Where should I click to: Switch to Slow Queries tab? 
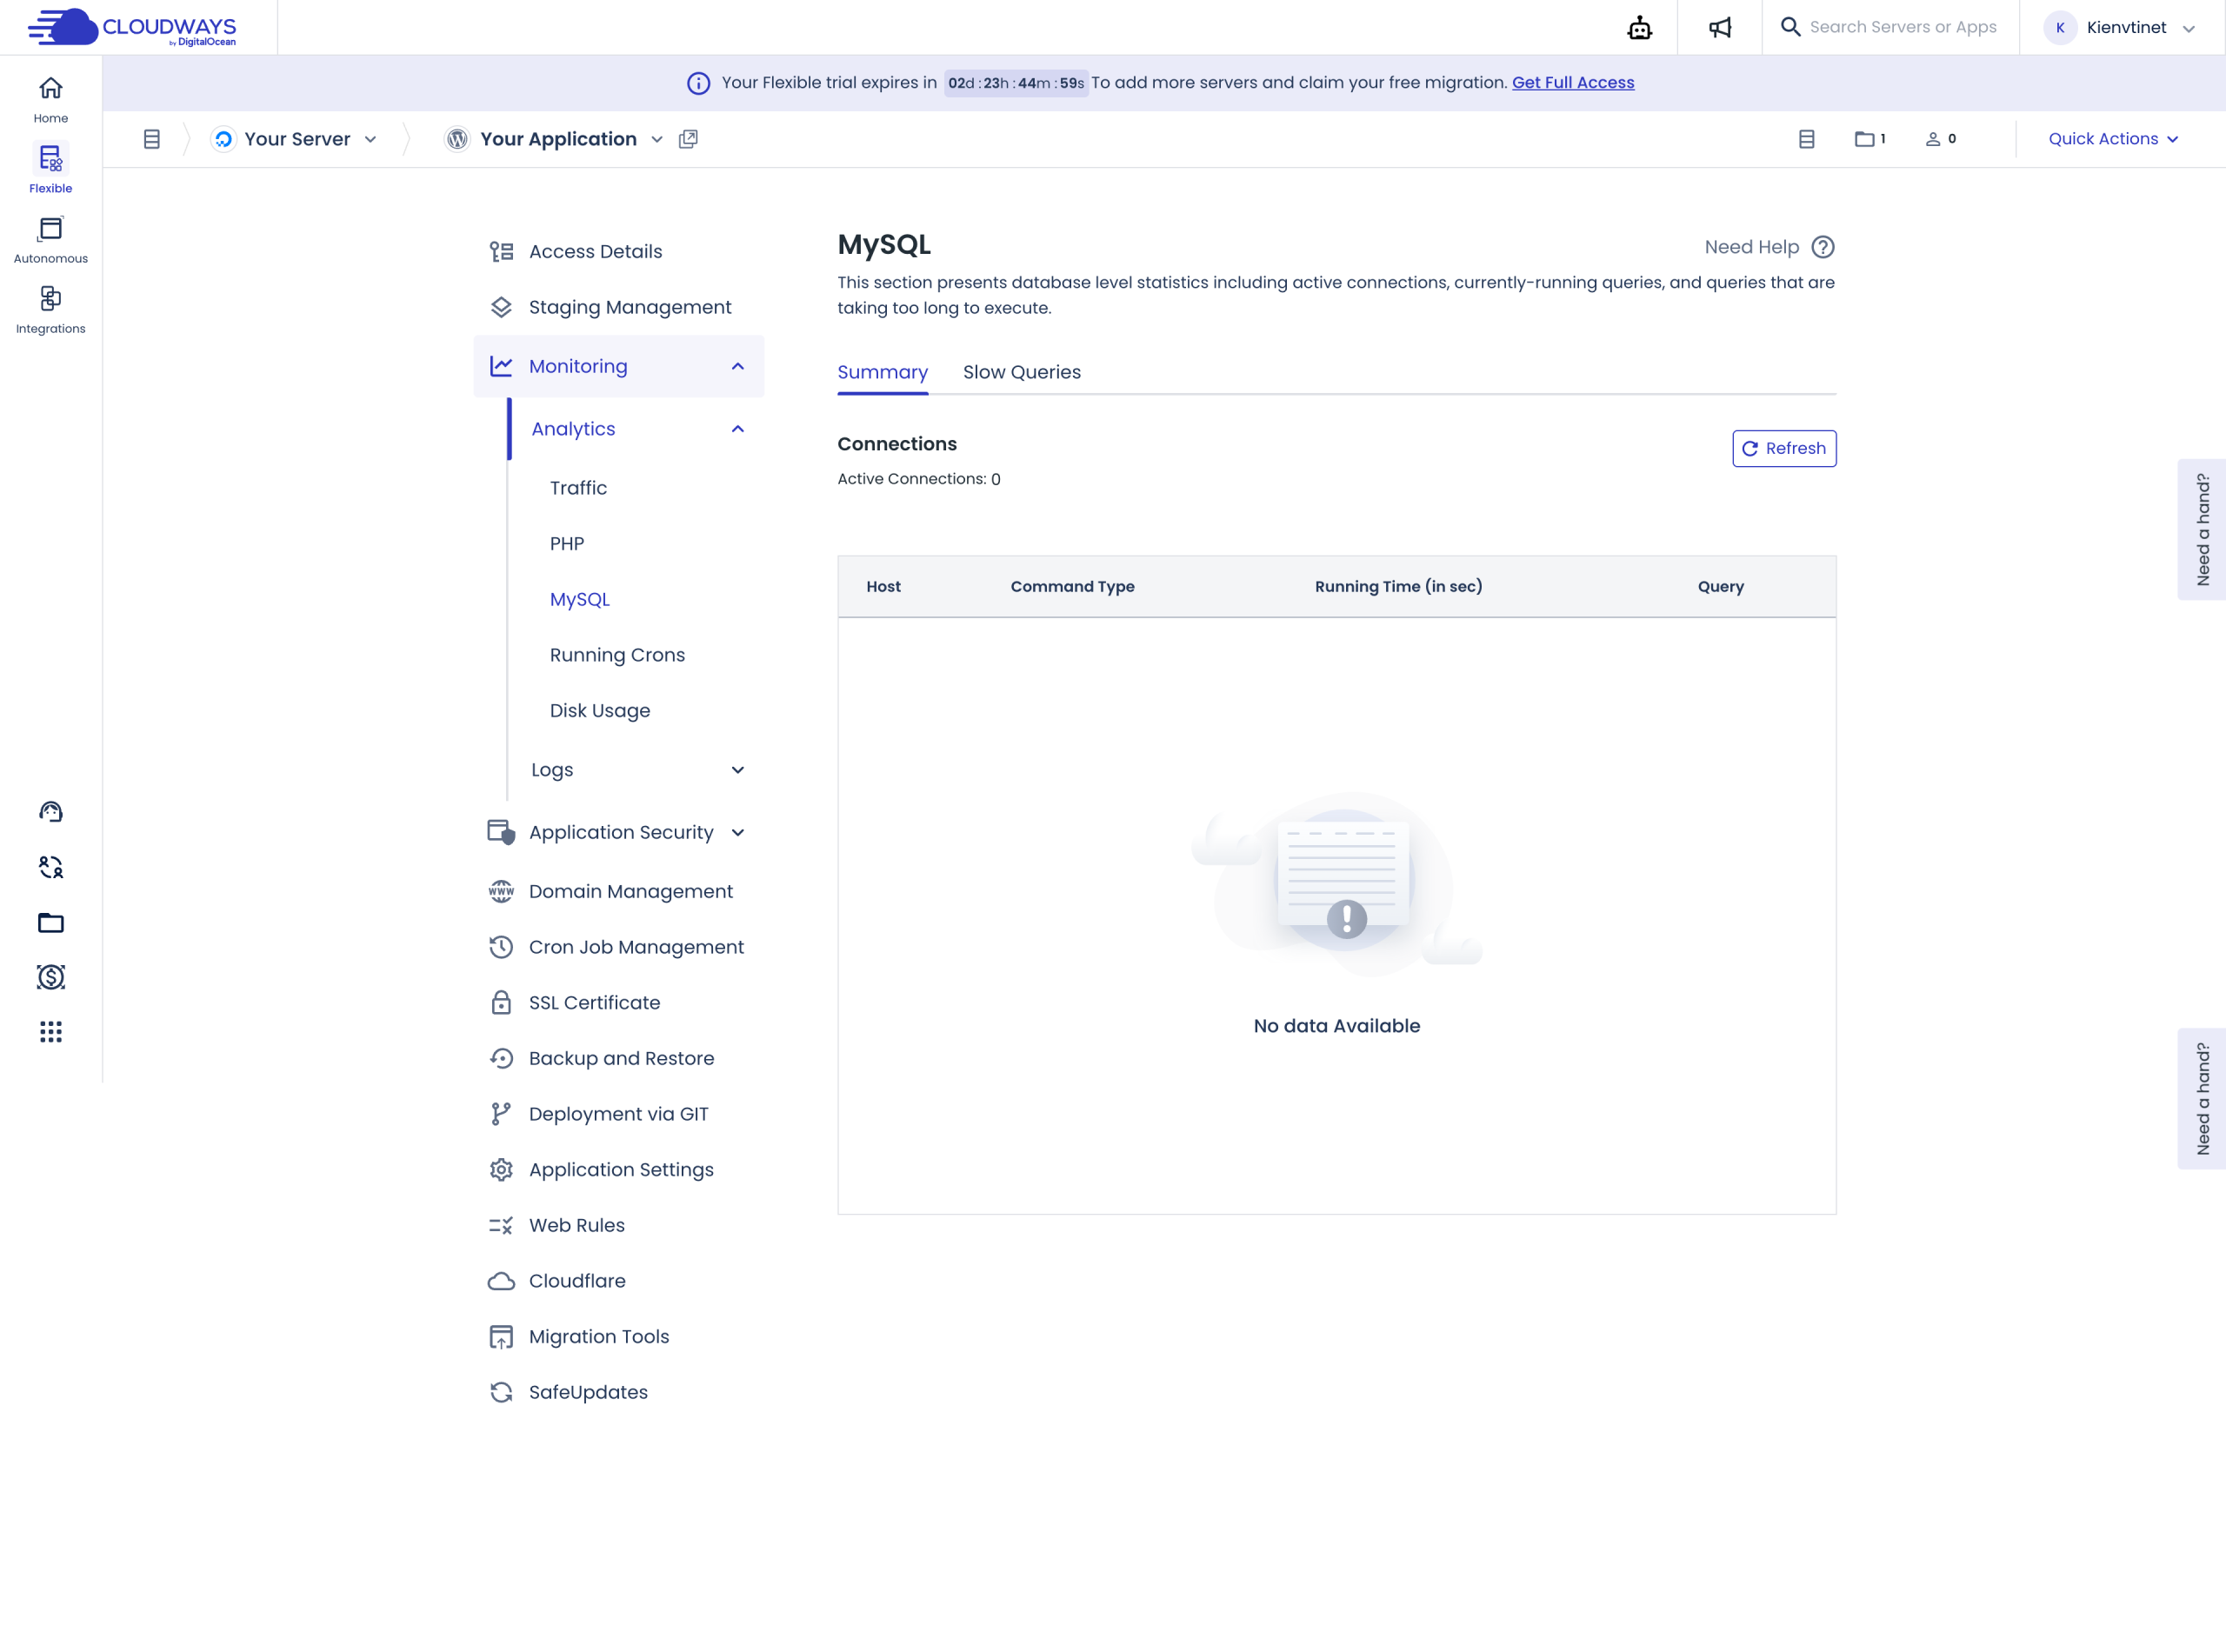click(x=1021, y=372)
